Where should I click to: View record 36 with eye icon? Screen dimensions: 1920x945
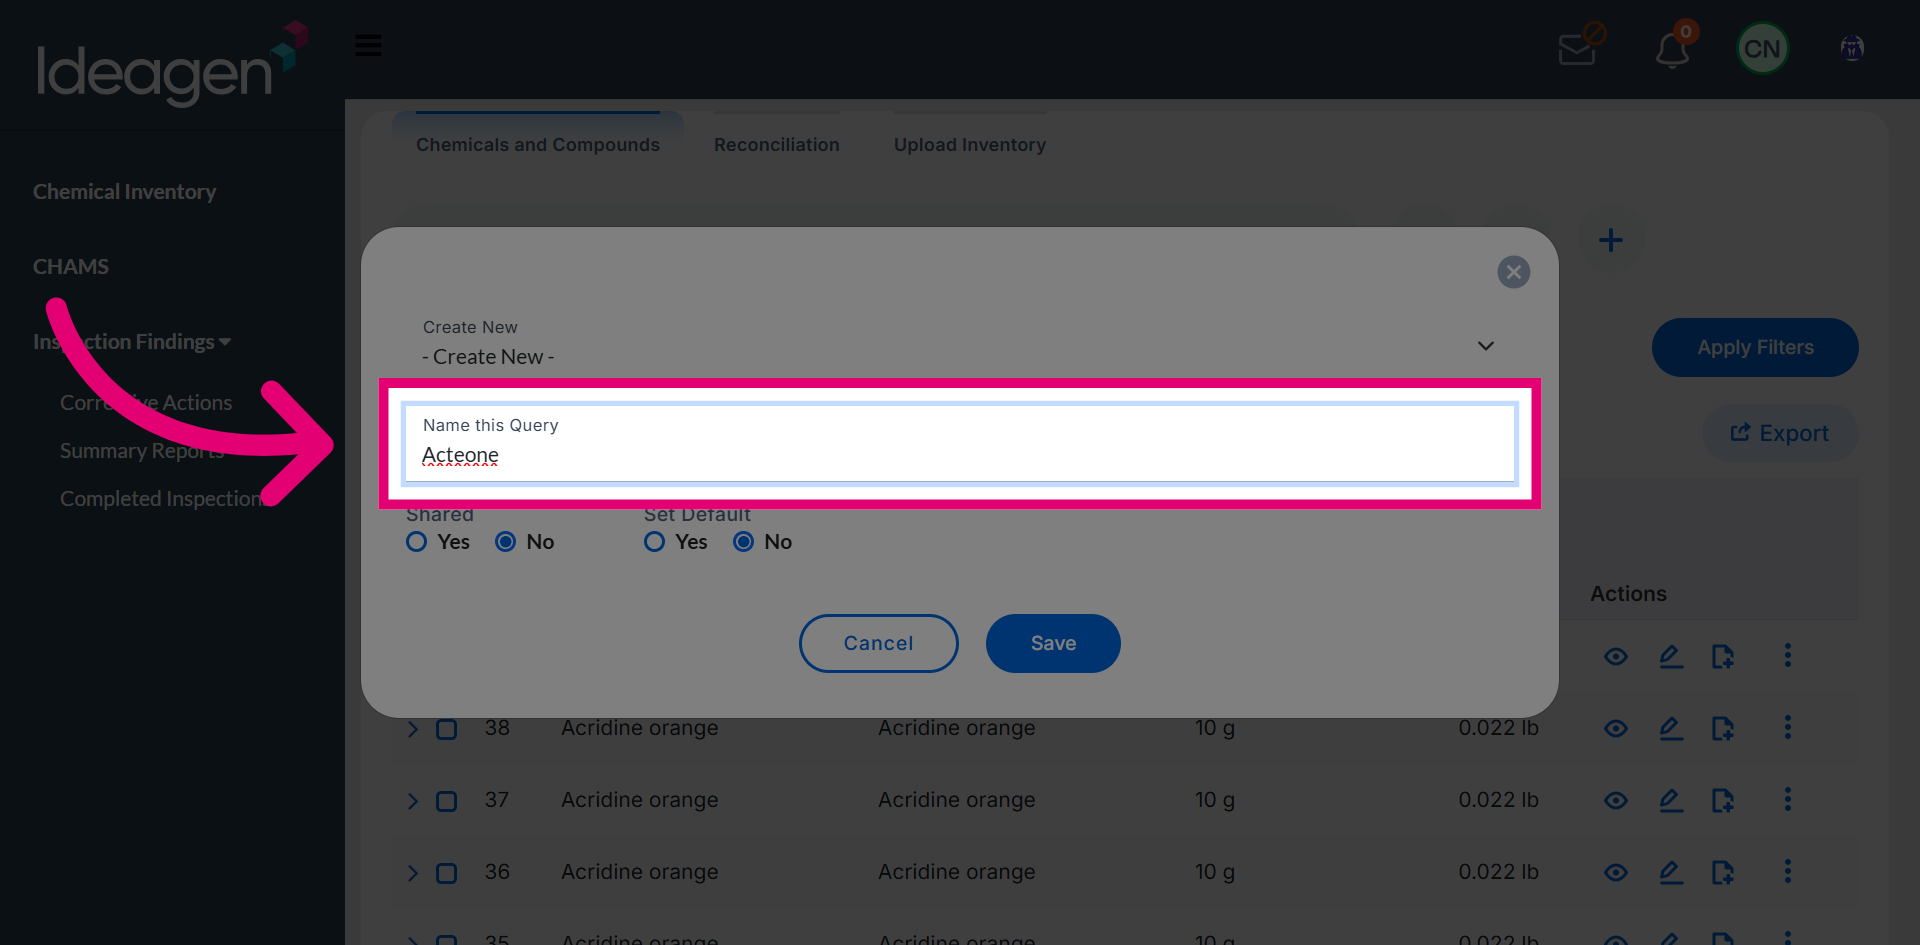1616,873
